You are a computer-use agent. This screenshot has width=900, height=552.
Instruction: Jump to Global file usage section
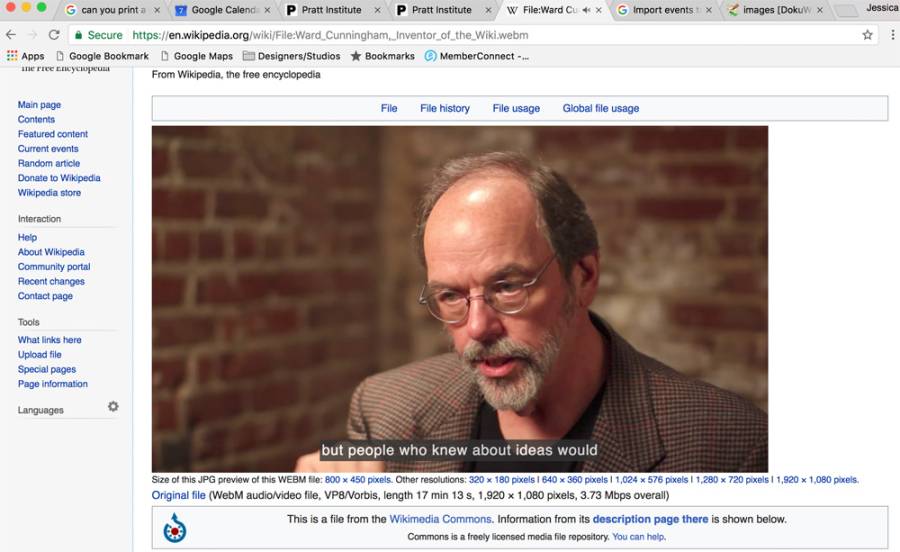point(600,108)
